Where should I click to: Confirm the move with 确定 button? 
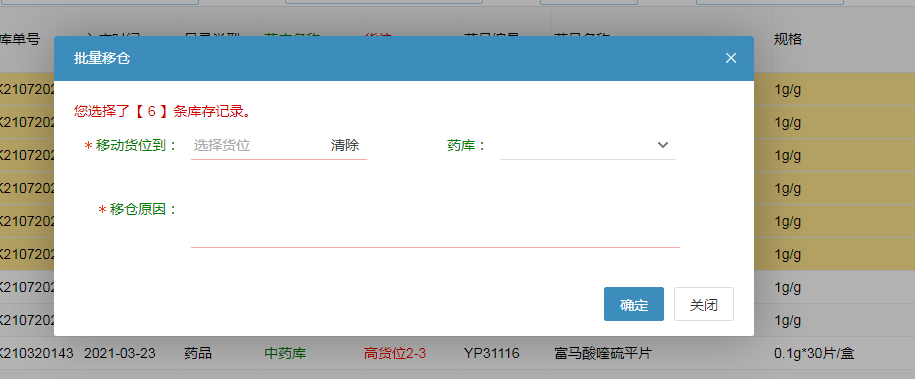[x=634, y=304]
